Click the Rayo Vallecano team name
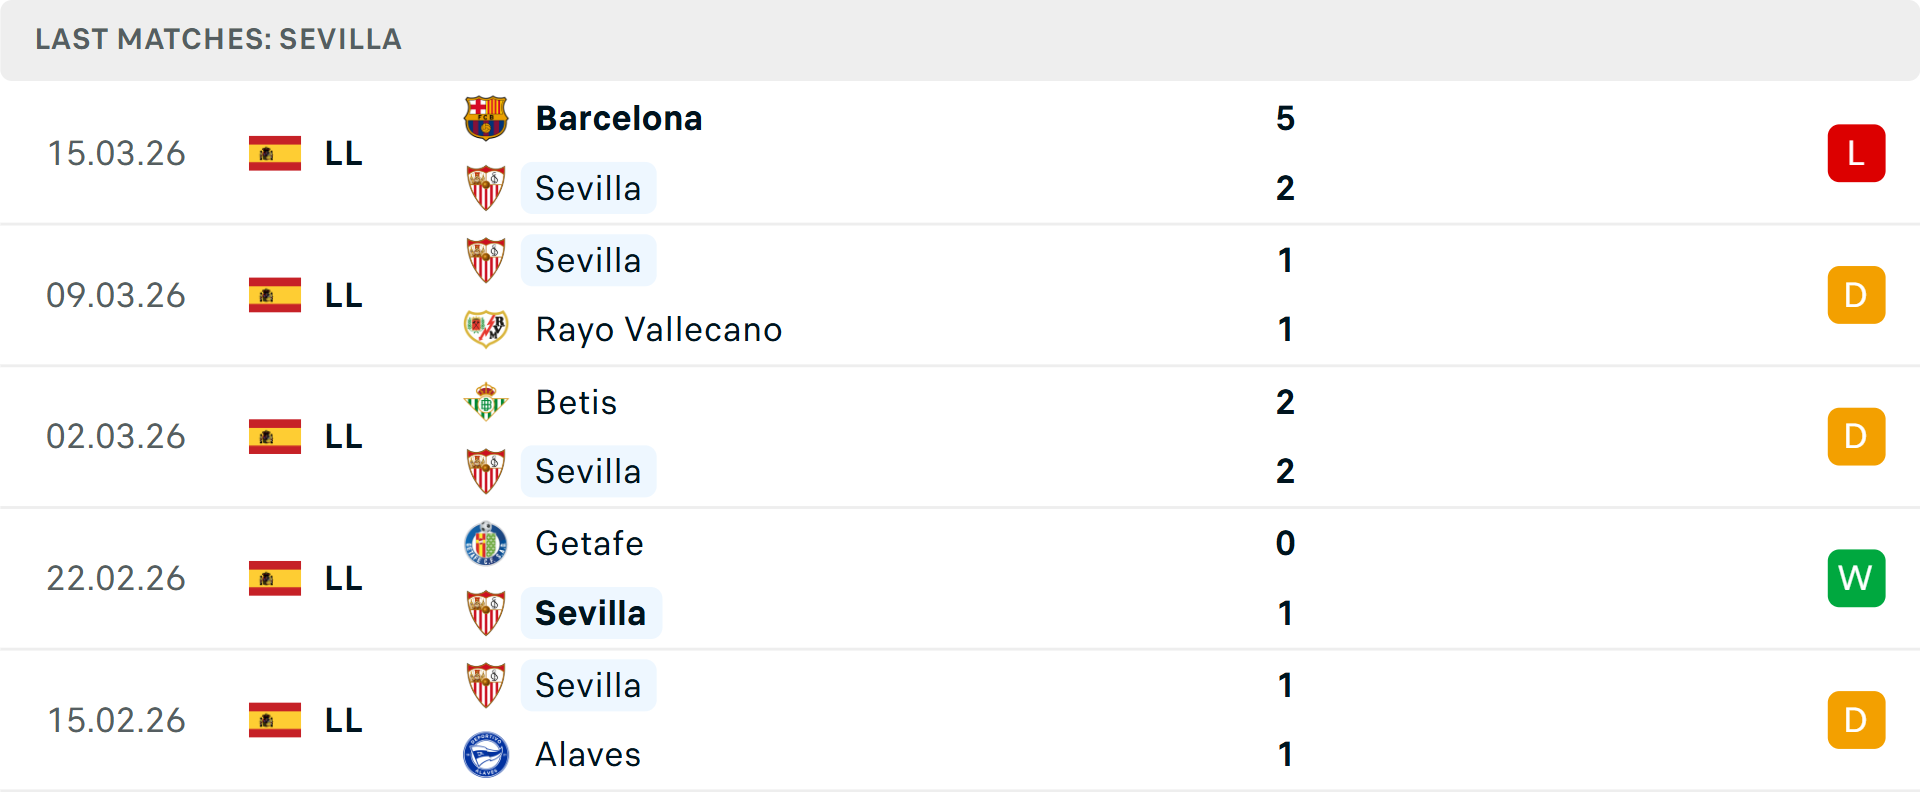The image size is (1920, 792). pos(658,329)
